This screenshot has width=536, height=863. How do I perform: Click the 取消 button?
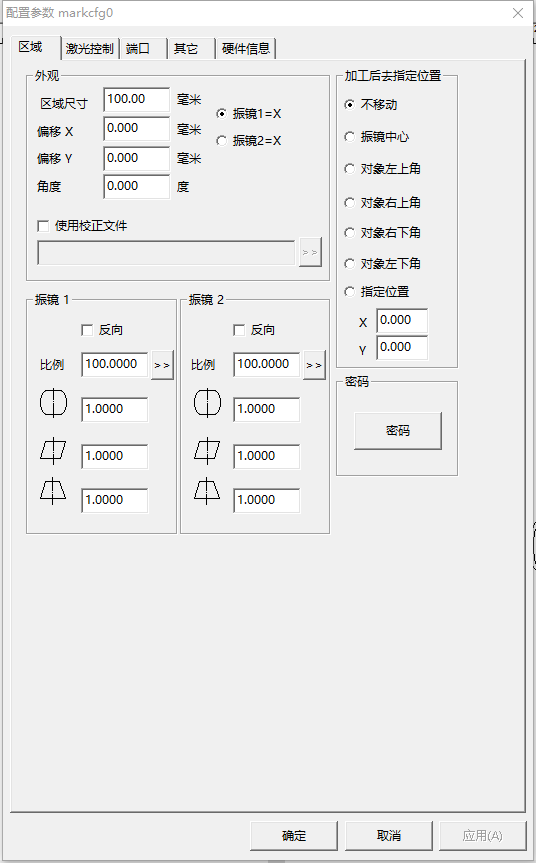389,835
